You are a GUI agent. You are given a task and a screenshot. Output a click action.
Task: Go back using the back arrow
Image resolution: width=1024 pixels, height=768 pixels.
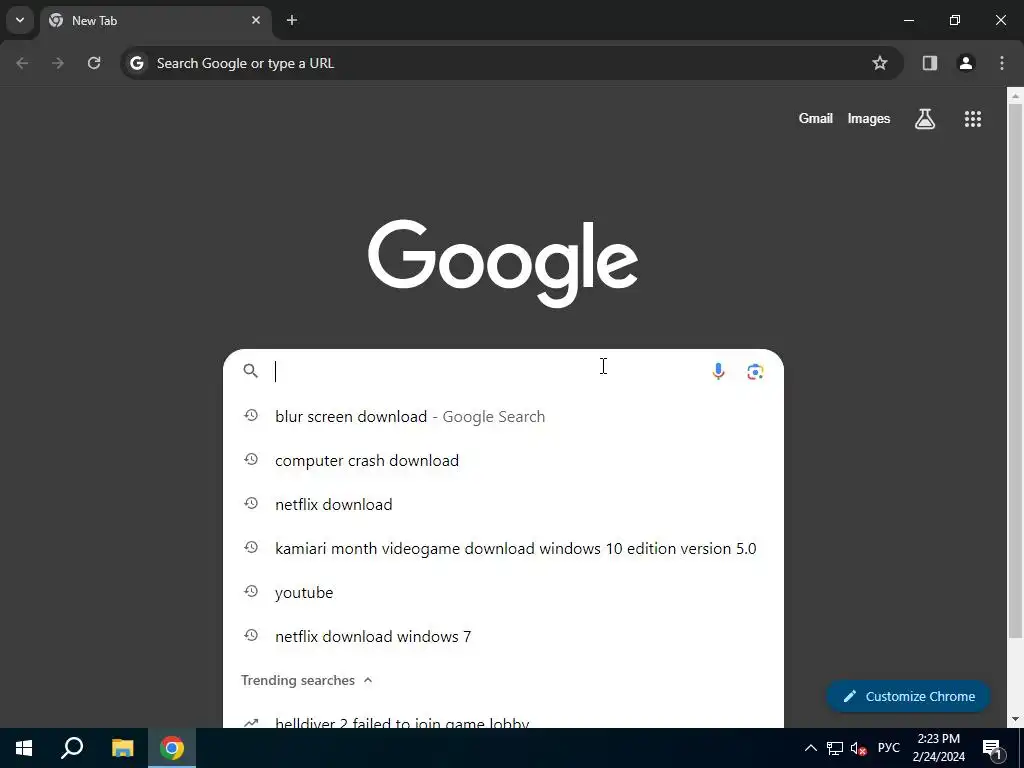click(x=22, y=63)
